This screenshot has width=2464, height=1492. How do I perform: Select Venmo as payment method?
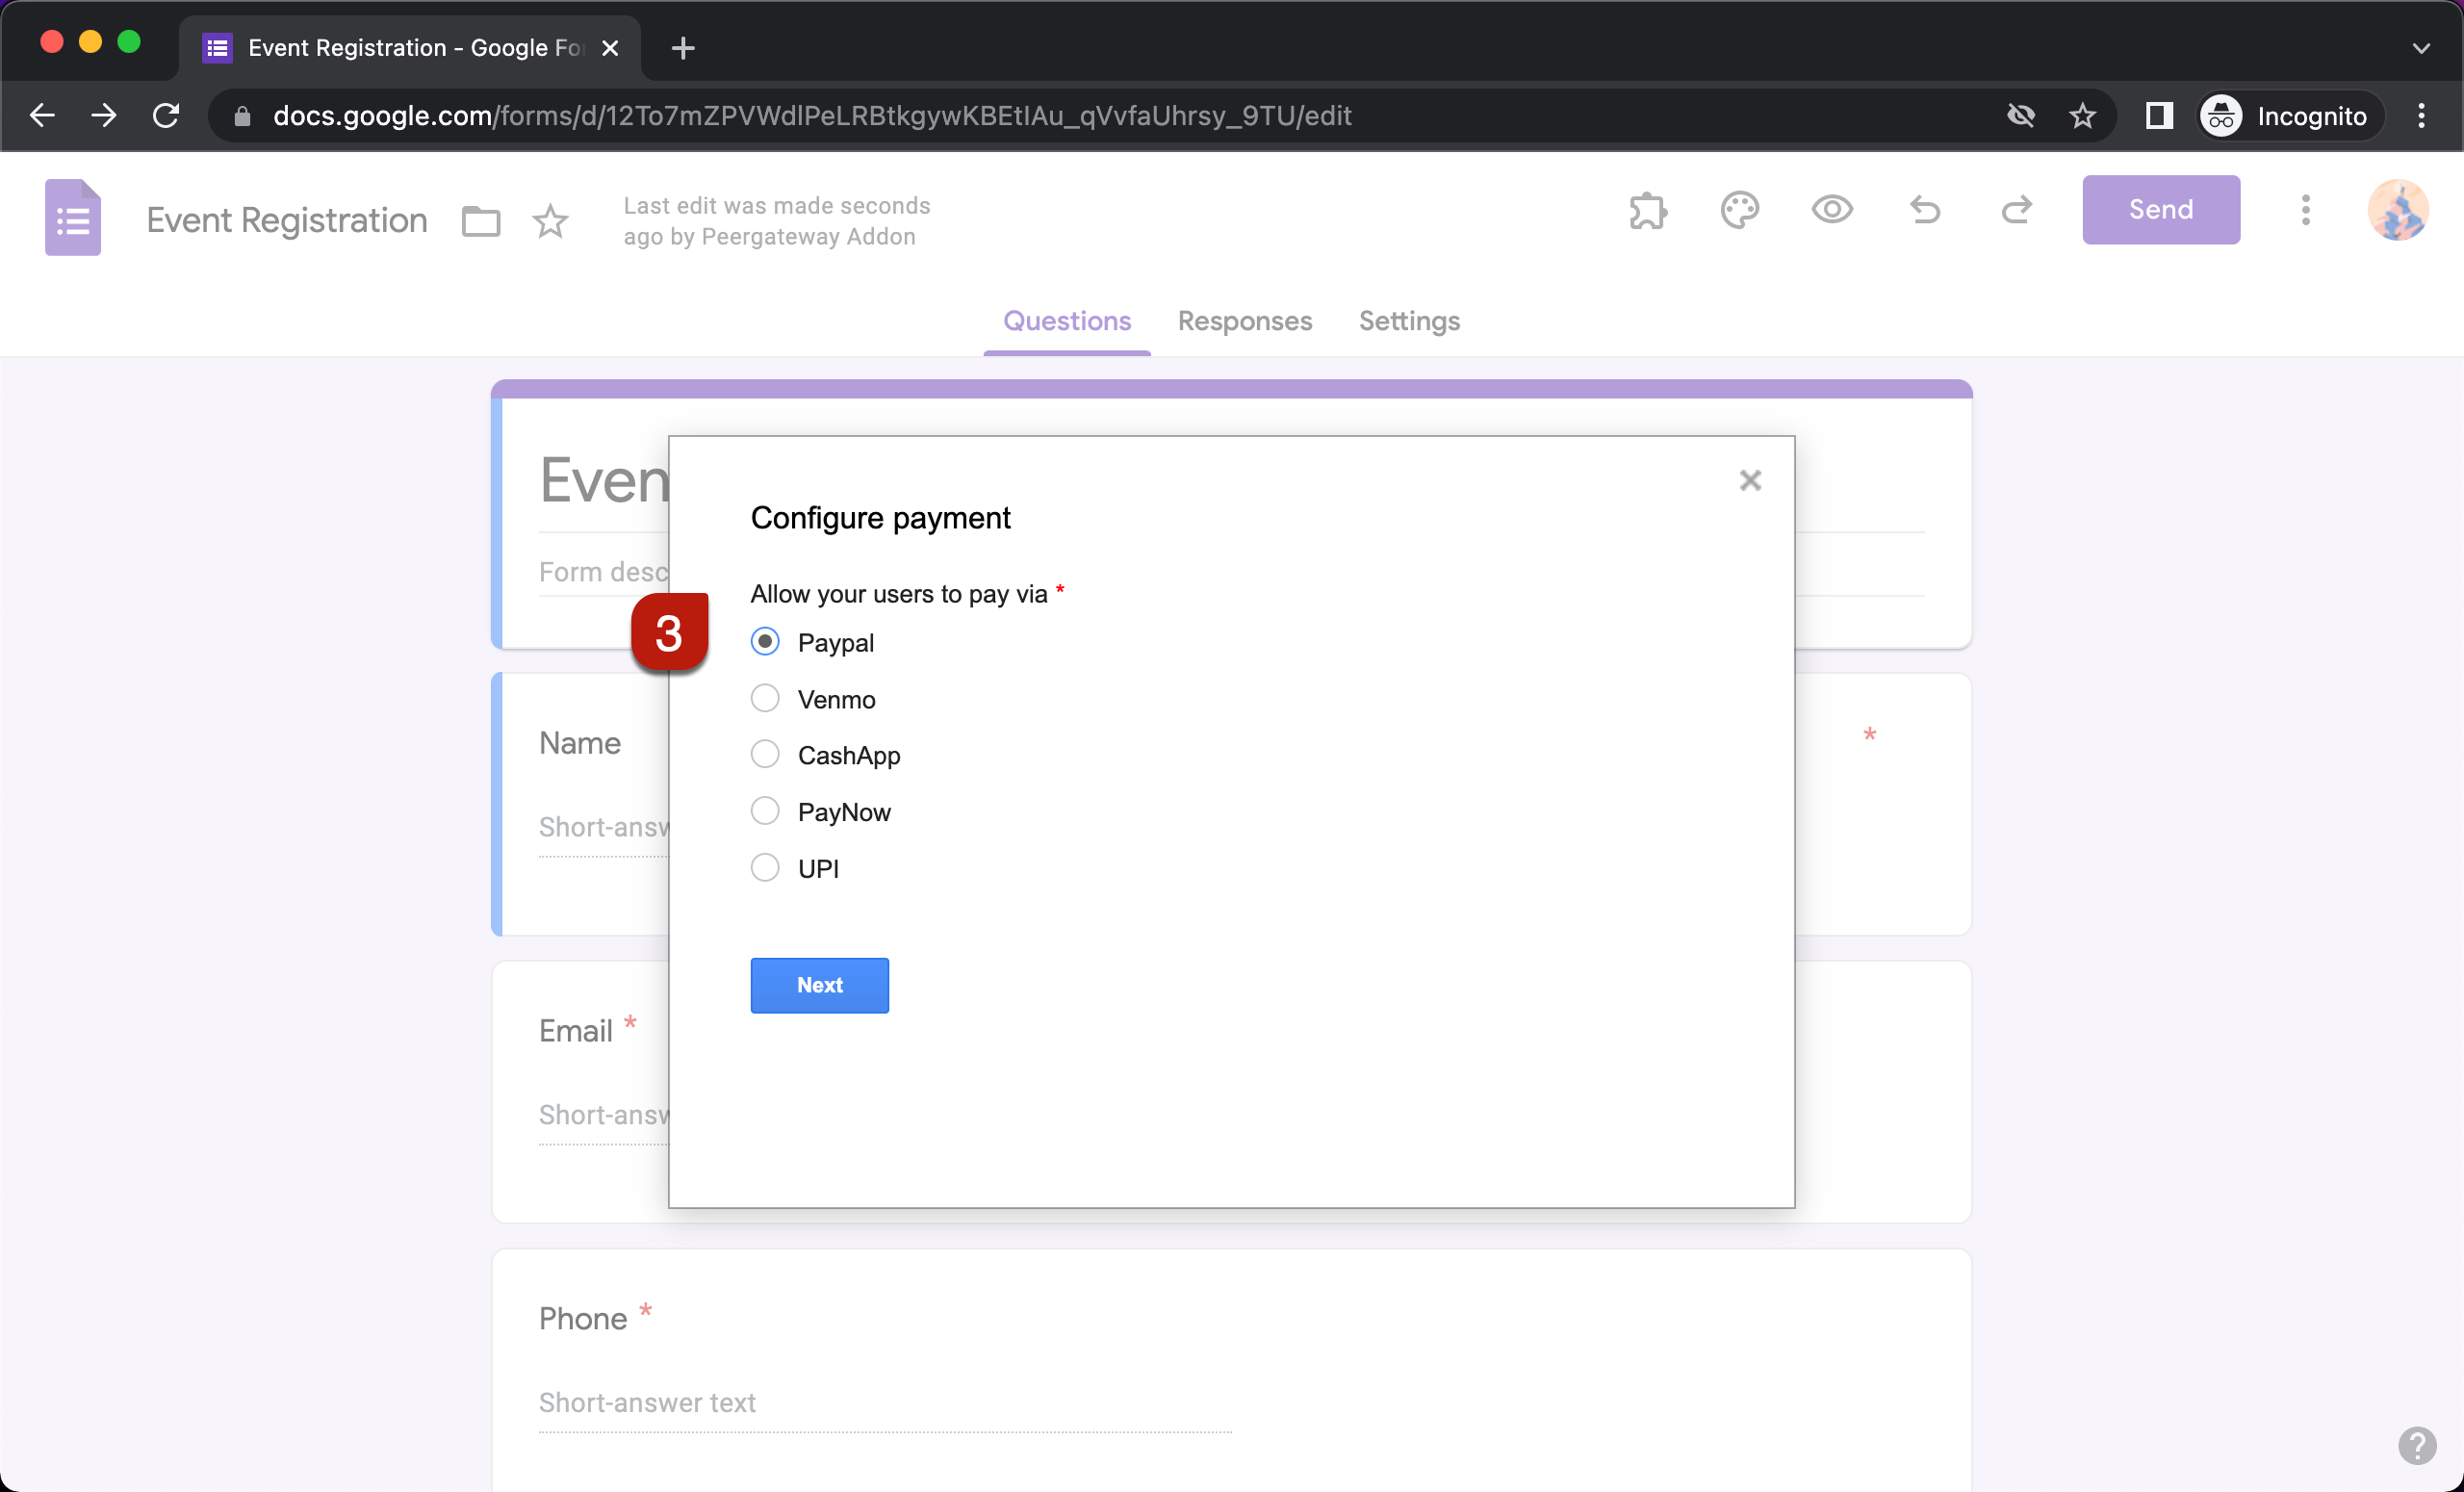pos(765,699)
